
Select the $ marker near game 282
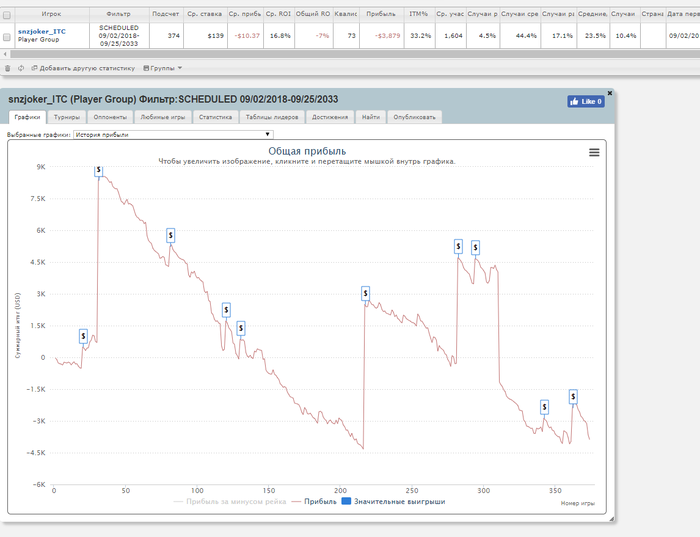(458, 246)
